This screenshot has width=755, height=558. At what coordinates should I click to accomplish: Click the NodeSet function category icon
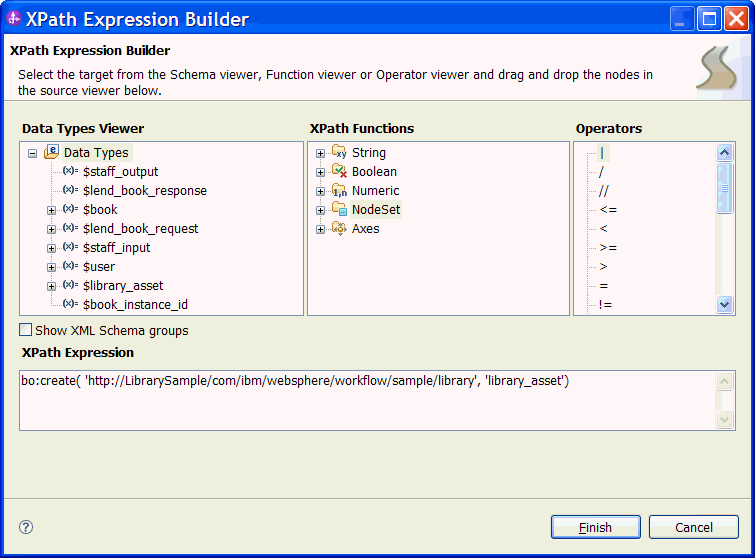(x=339, y=210)
